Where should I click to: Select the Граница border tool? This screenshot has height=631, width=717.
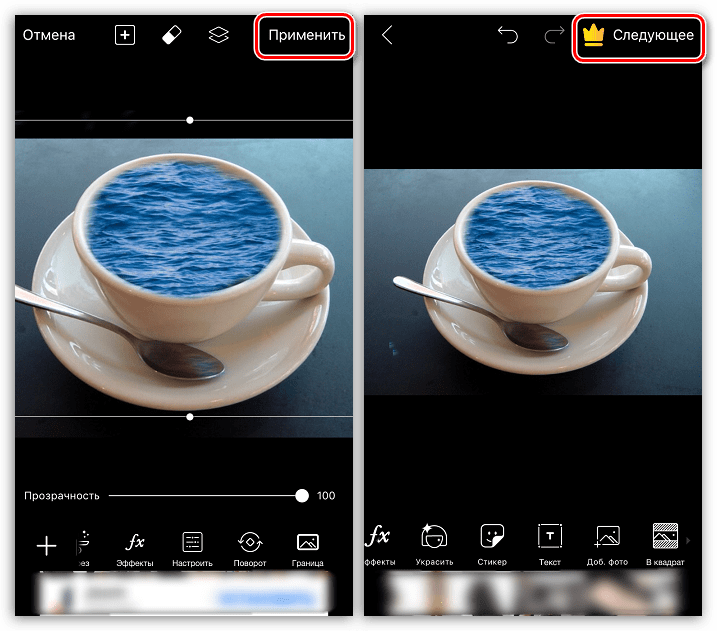pos(308,549)
